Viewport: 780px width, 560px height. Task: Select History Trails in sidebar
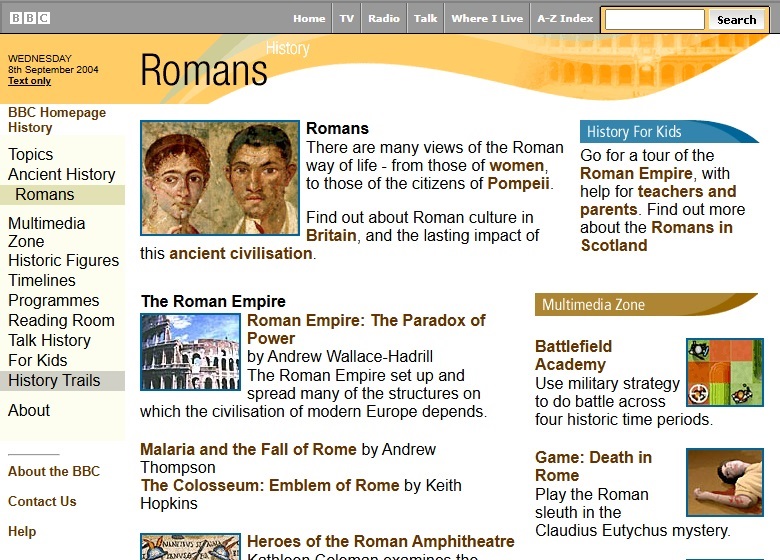(x=54, y=380)
